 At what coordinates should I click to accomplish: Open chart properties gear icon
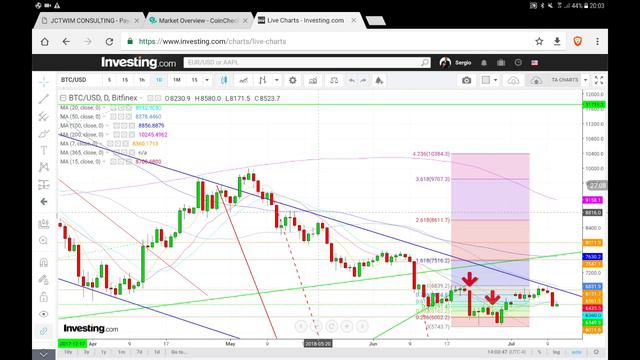pos(293,80)
